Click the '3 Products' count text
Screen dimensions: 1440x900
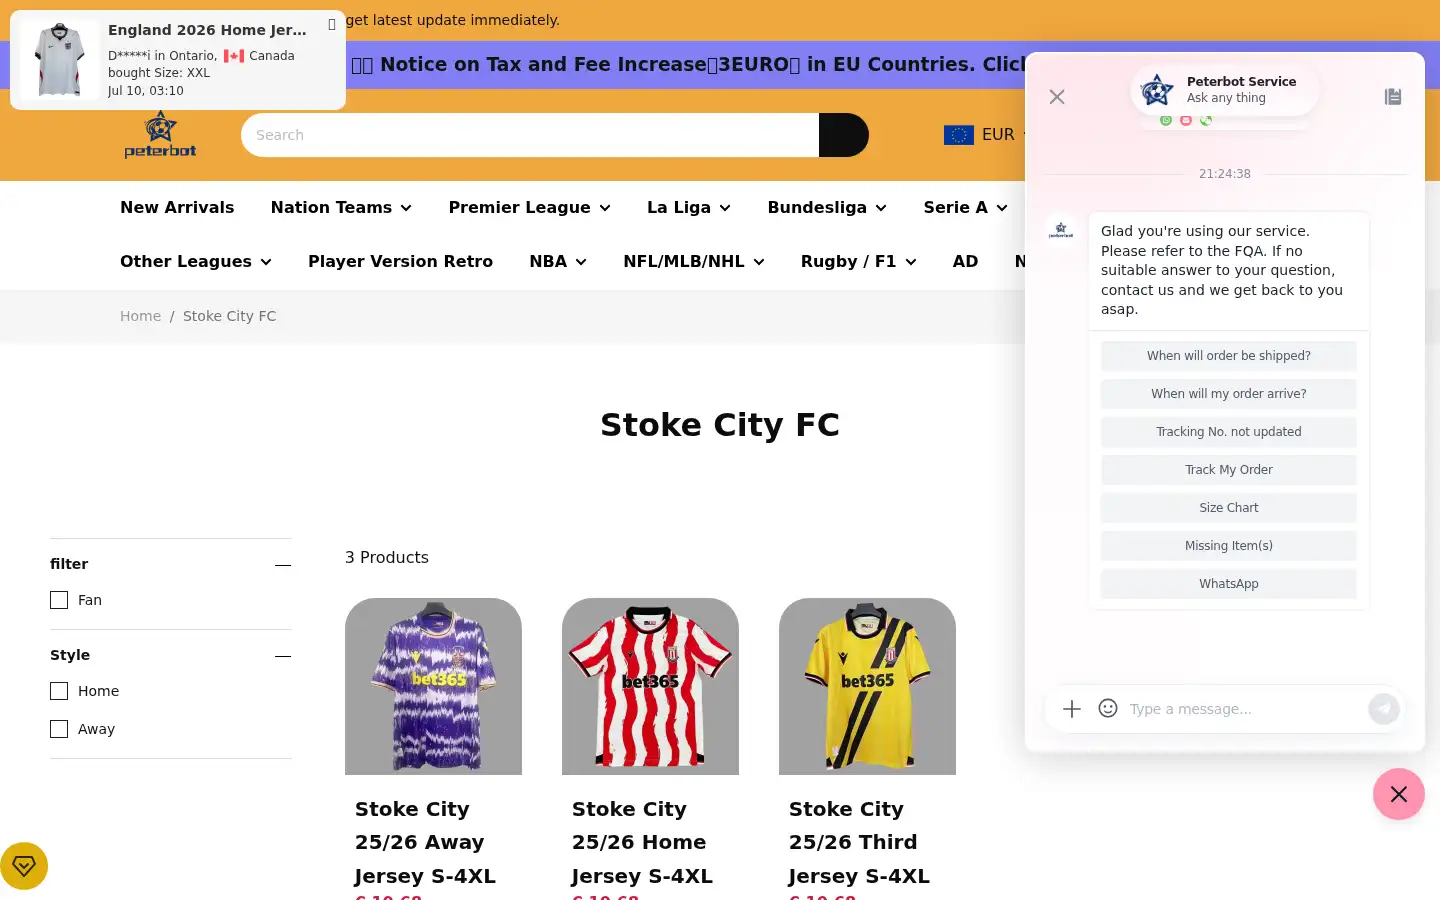point(387,558)
